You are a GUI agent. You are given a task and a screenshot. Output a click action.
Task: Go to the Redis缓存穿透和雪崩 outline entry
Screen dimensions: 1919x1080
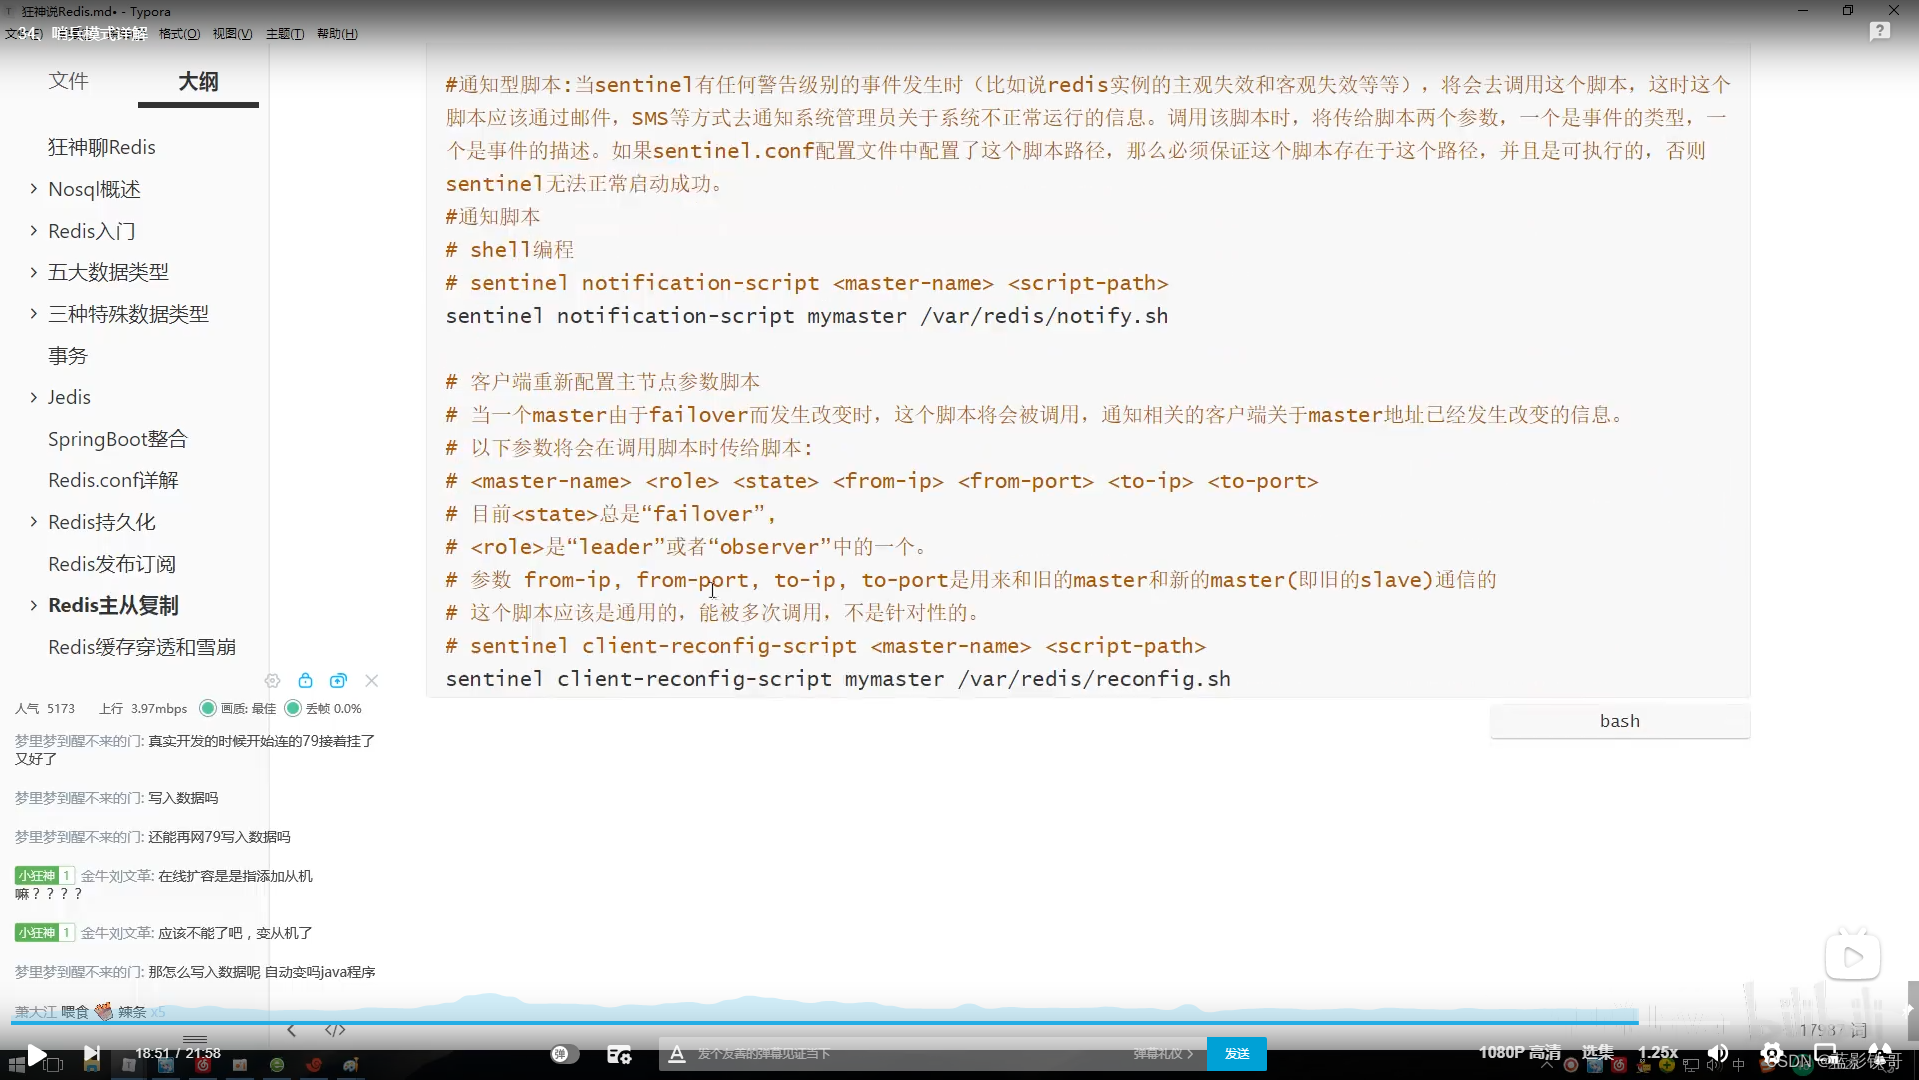142,647
